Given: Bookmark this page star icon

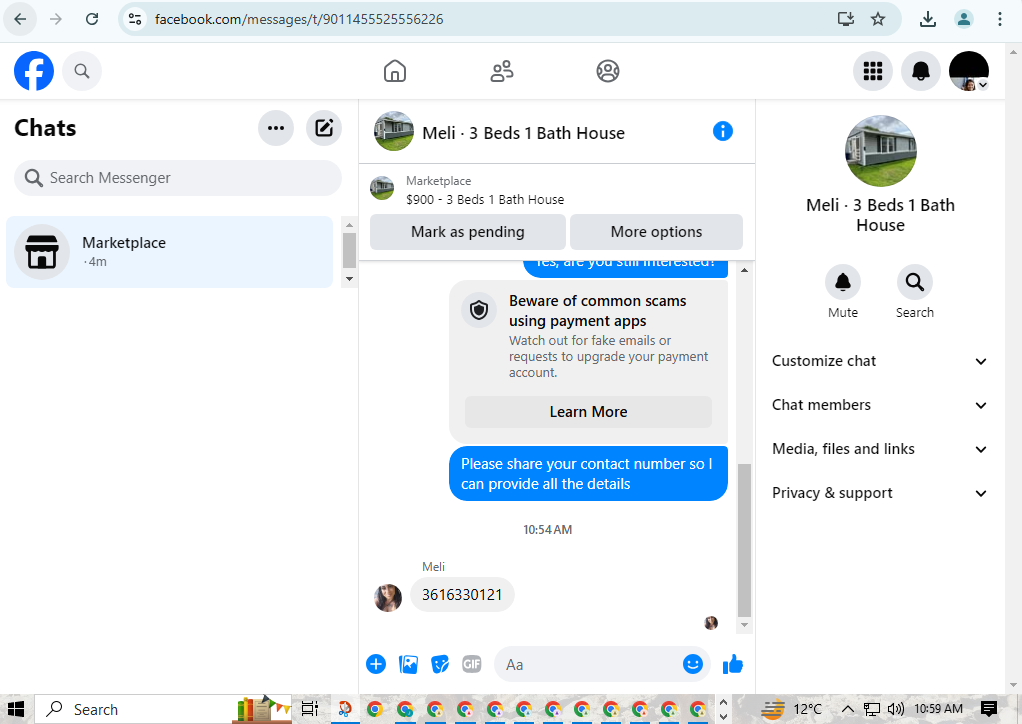Looking at the screenshot, I should [878, 19].
